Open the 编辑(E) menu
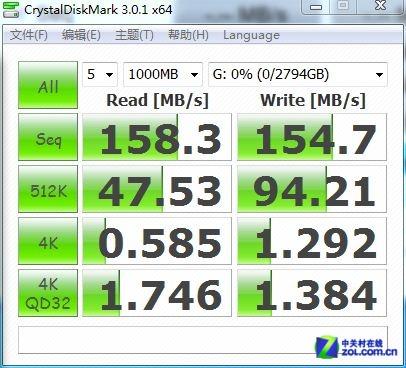The image size is (406, 368). [81, 35]
